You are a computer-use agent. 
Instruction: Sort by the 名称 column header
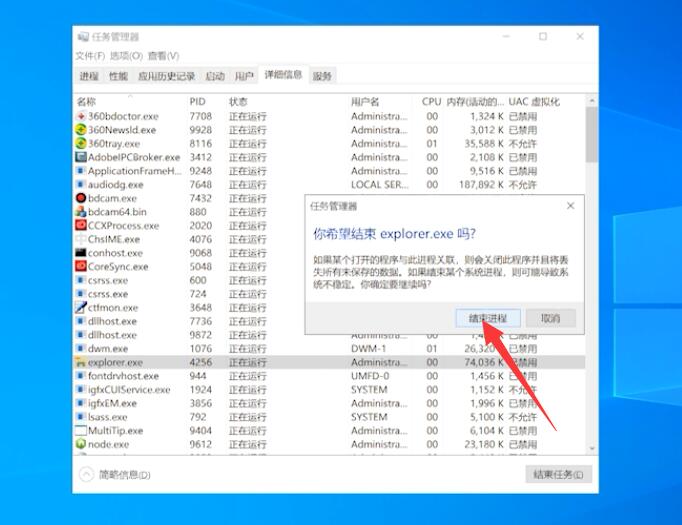(x=130, y=102)
